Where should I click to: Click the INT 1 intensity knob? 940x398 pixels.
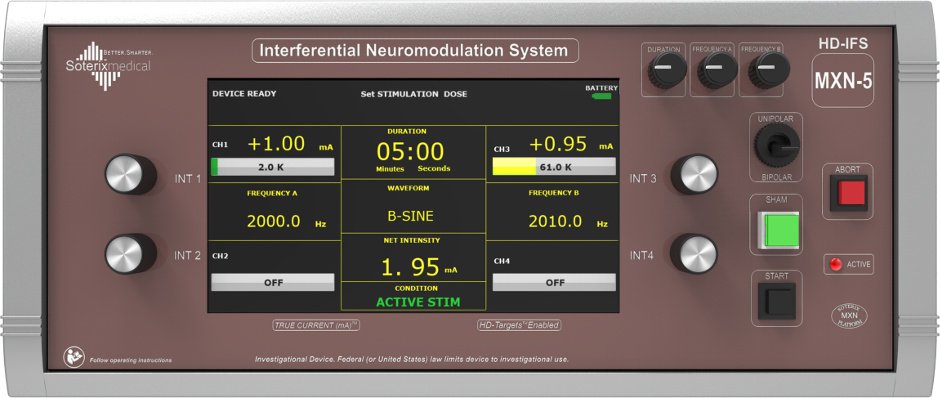(x=130, y=174)
